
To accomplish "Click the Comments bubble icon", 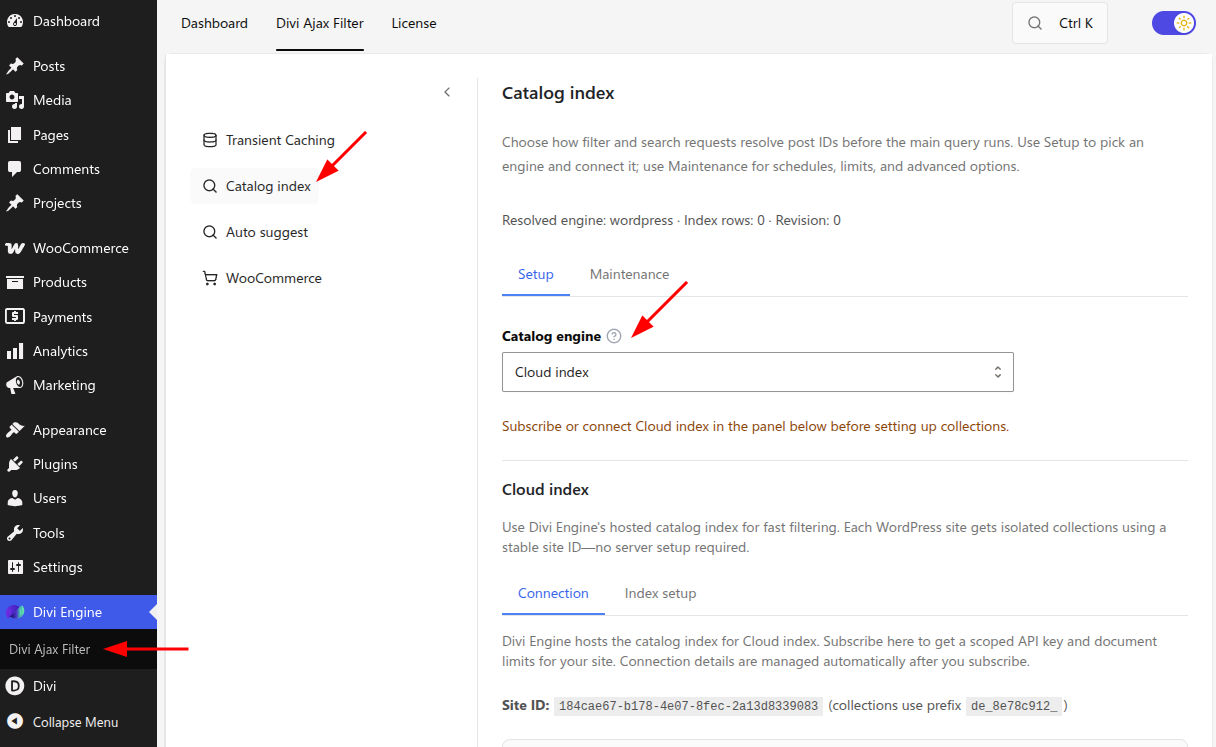I will pyautogui.click(x=15, y=169).
